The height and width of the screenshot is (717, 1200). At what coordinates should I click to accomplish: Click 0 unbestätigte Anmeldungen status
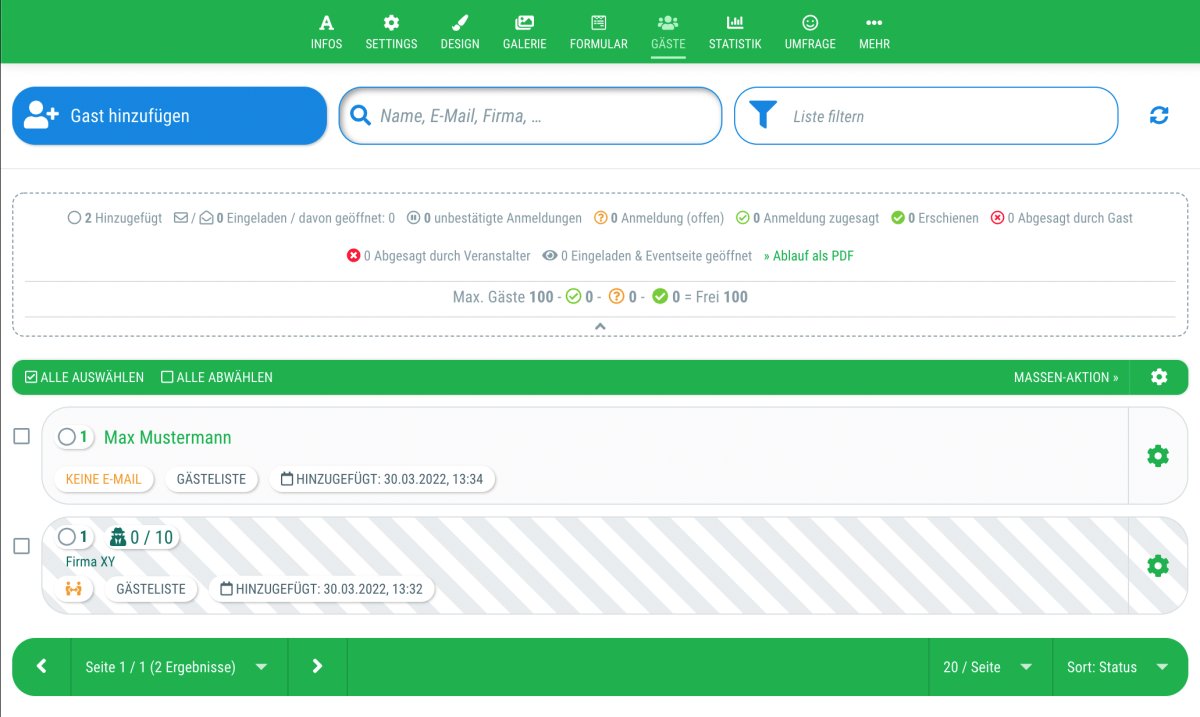tap(494, 218)
